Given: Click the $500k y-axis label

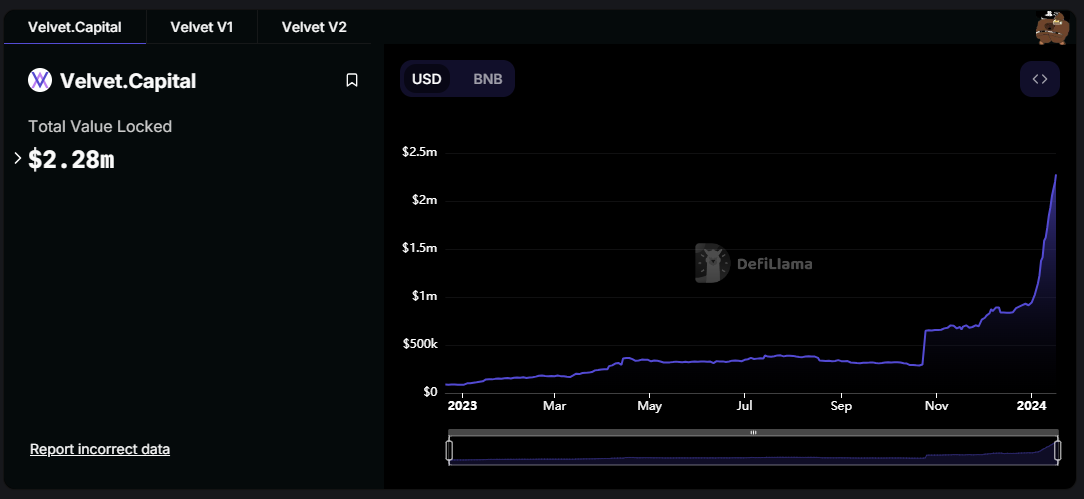Looking at the screenshot, I should 422,344.
